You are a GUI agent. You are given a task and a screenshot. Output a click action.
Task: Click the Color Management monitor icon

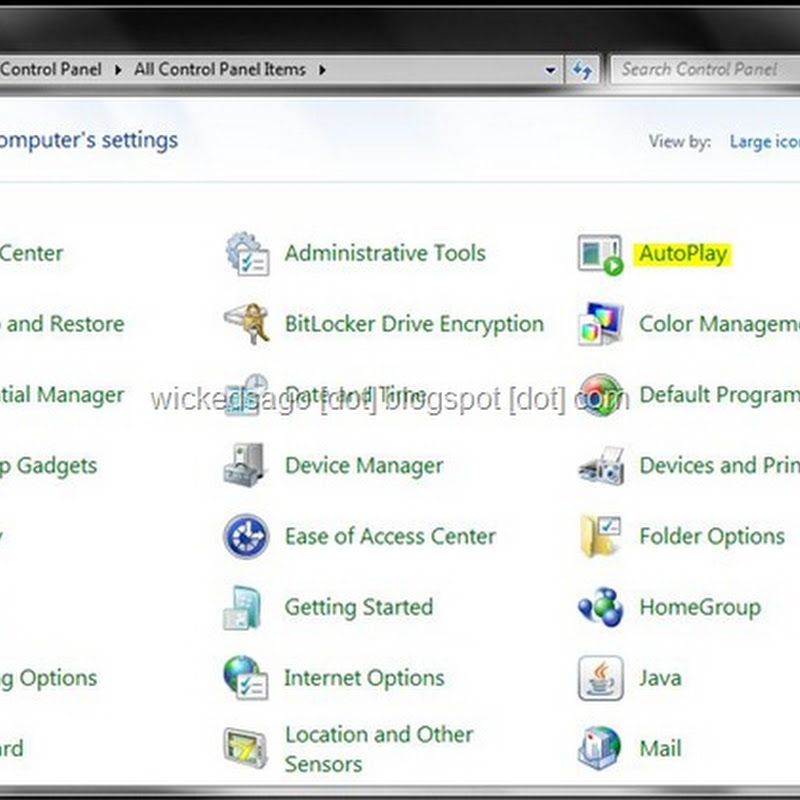pos(601,324)
